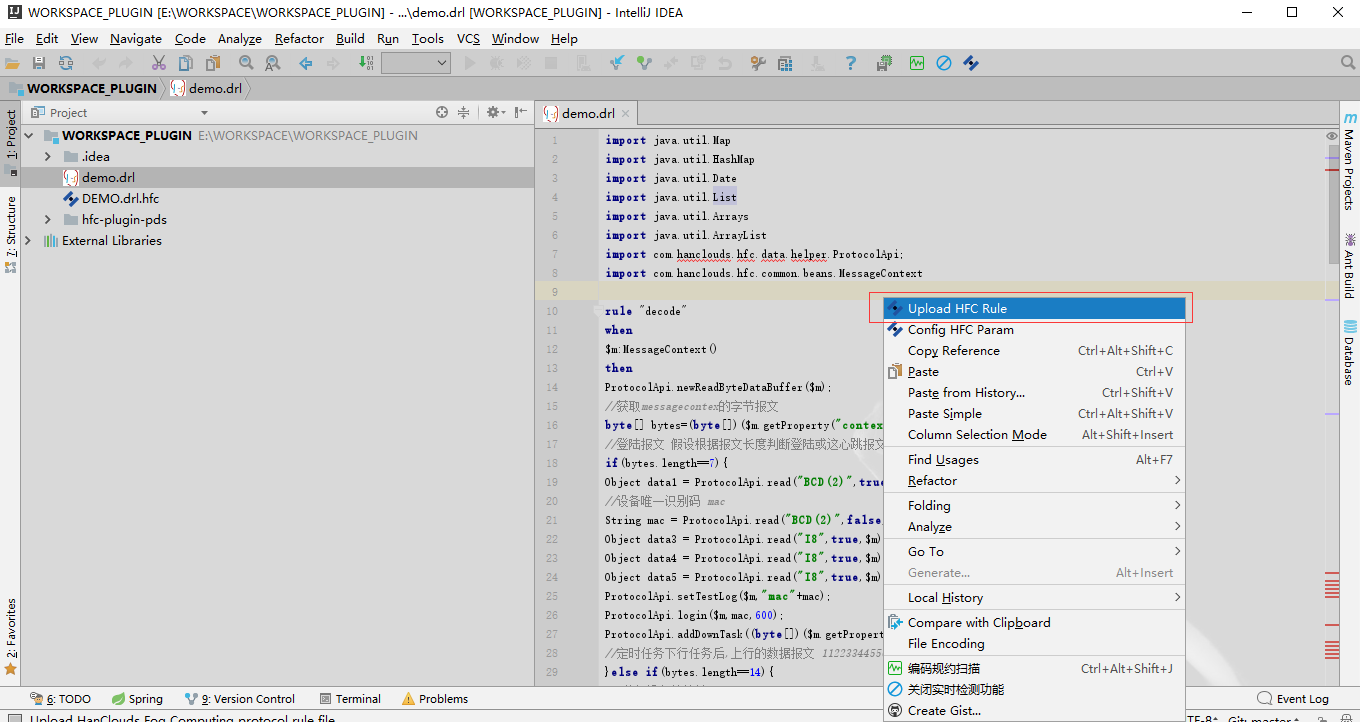This screenshot has height=722, width=1360.
Task: Choose Copy Reference in context menu
Action: pyautogui.click(x=1034, y=351)
